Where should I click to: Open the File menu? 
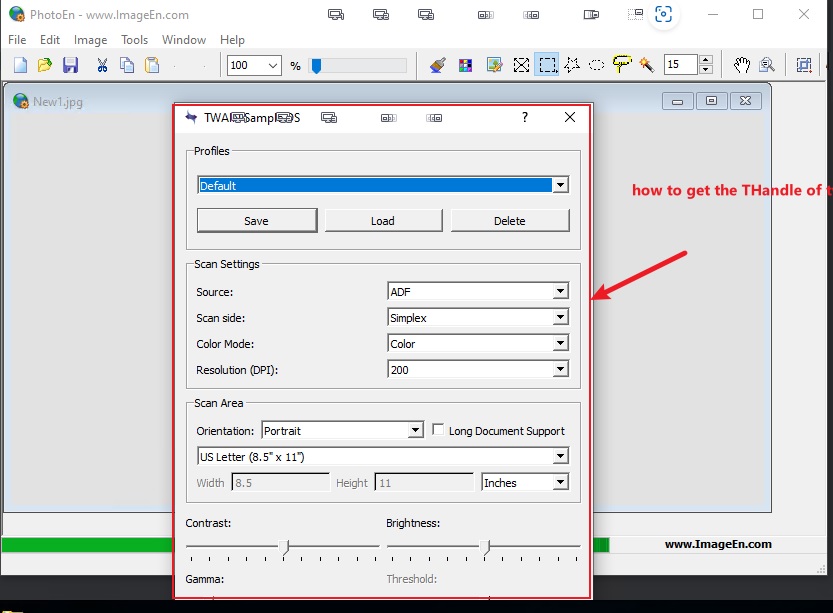point(17,40)
